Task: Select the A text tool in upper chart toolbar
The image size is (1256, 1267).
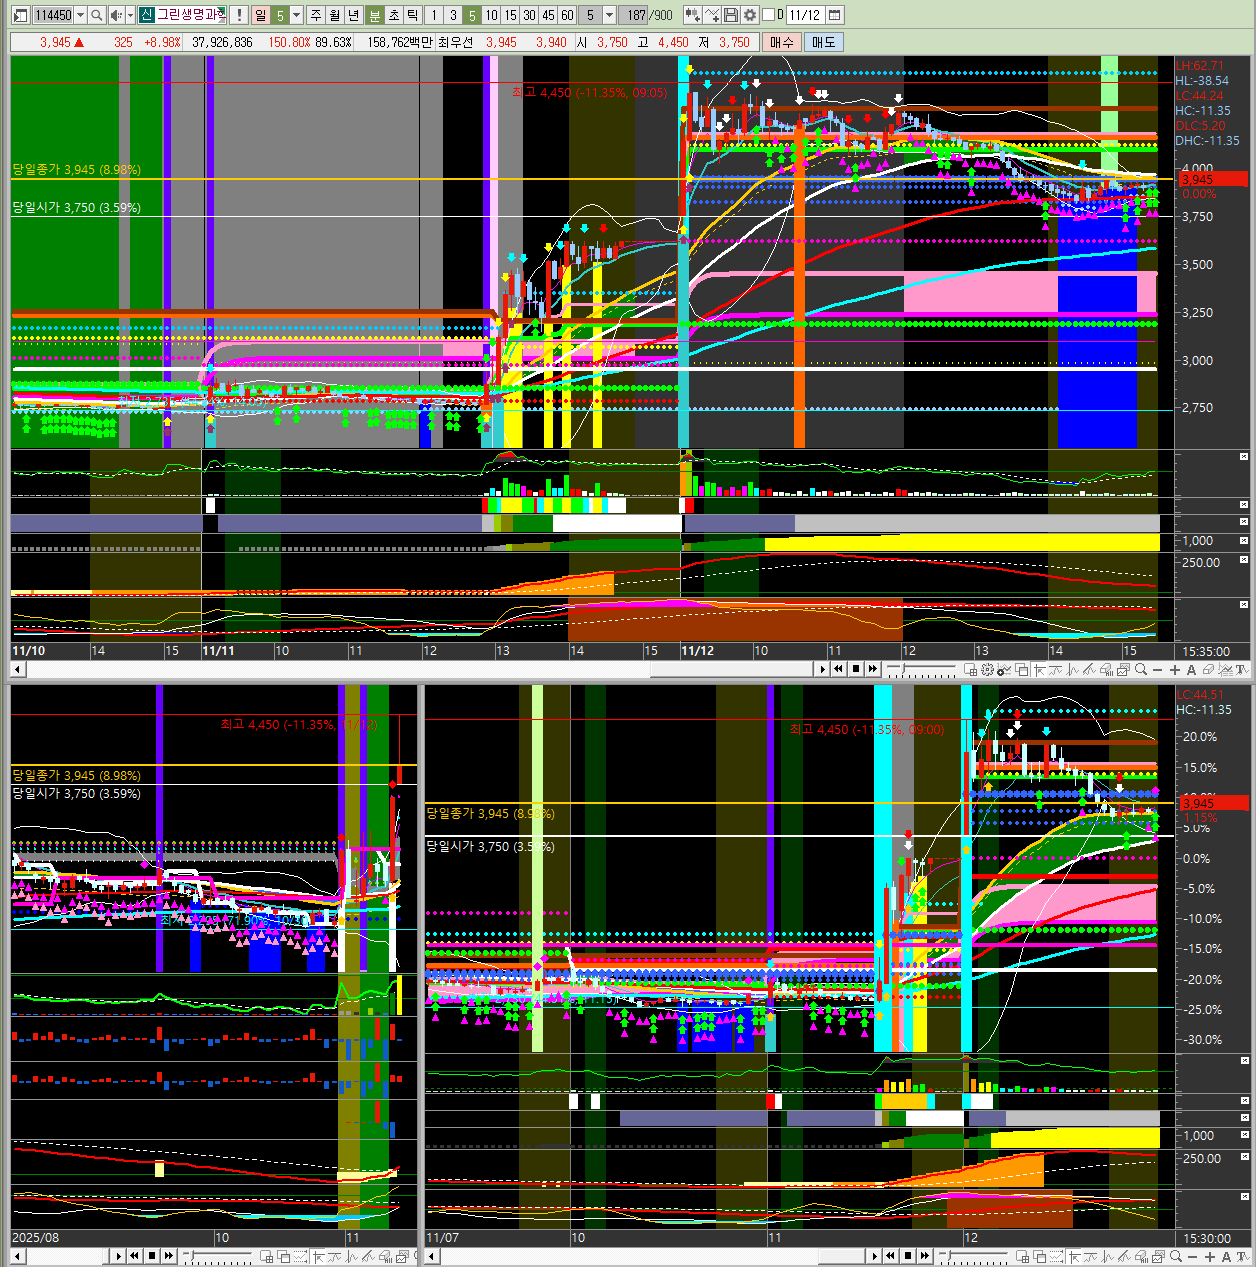Action: (x=1191, y=670)
